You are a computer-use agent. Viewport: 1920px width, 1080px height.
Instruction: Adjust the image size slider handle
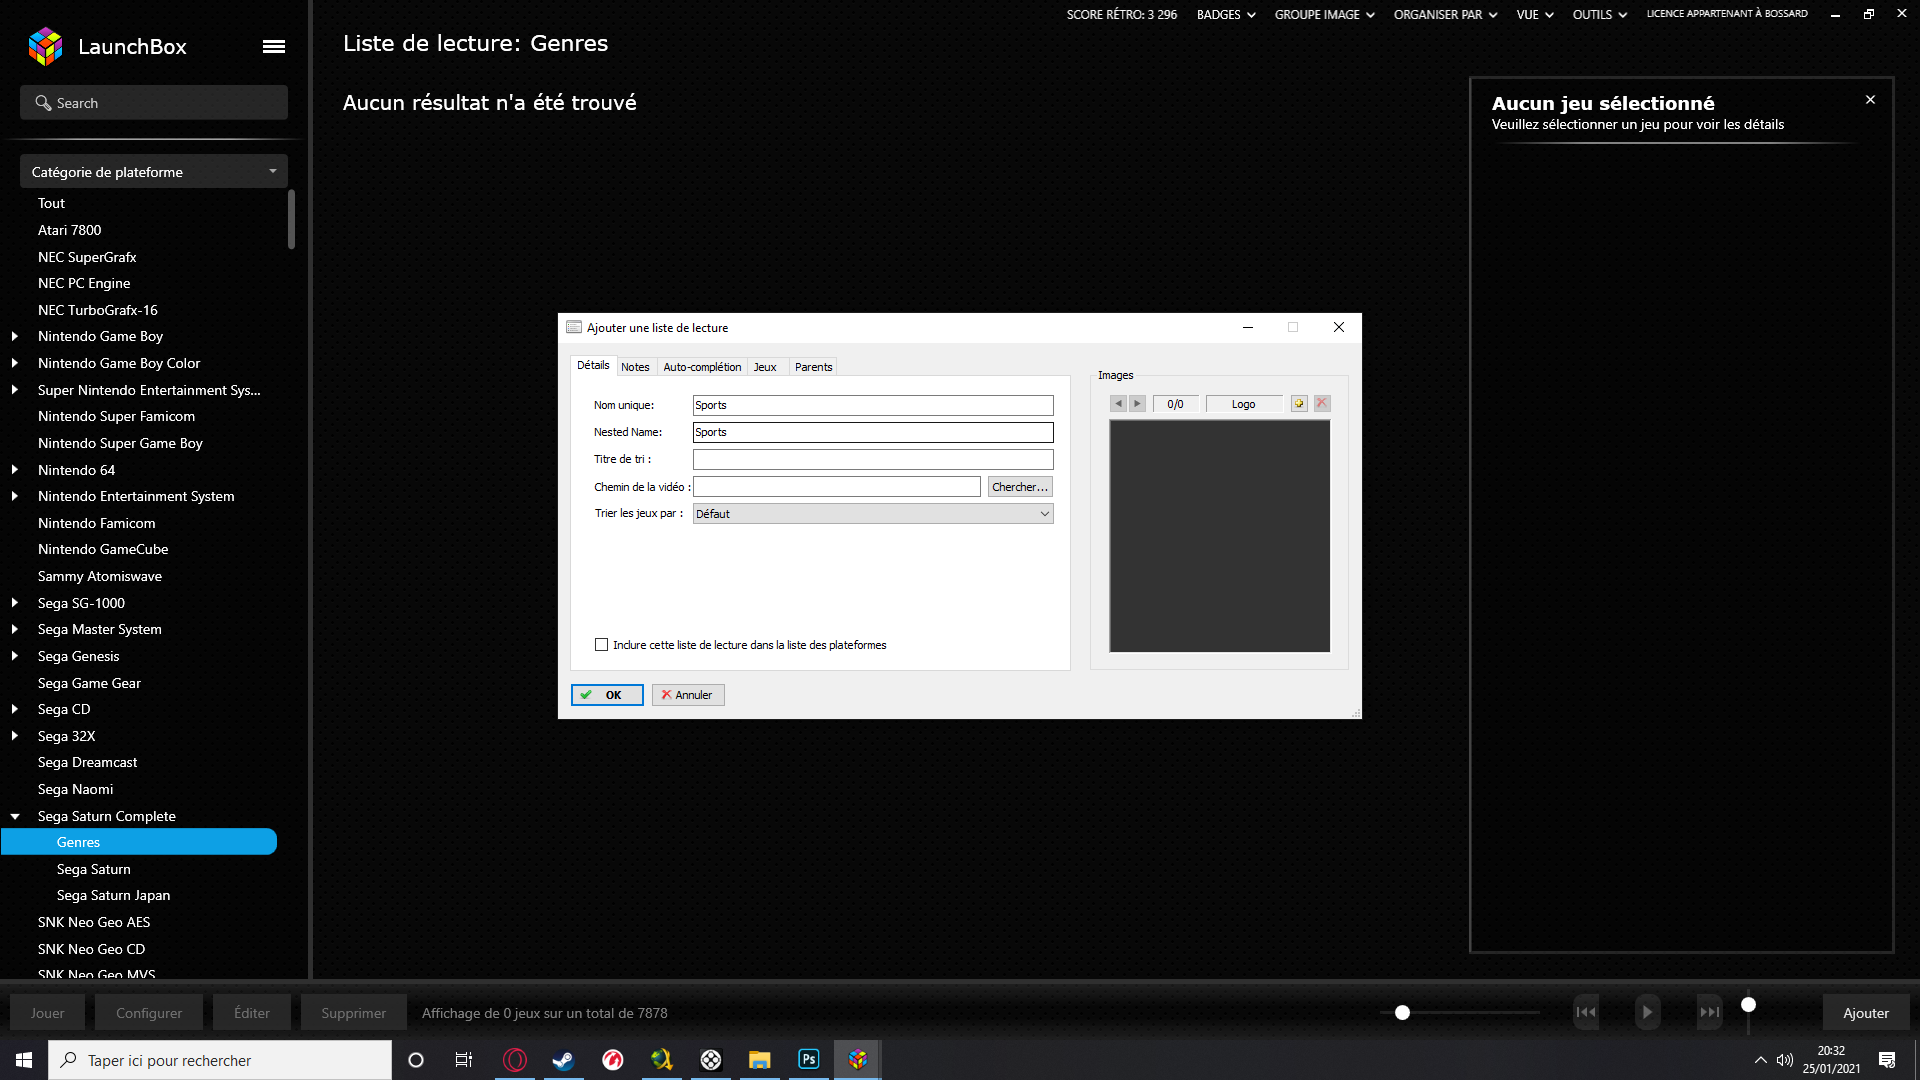tap(1403, 1012)
